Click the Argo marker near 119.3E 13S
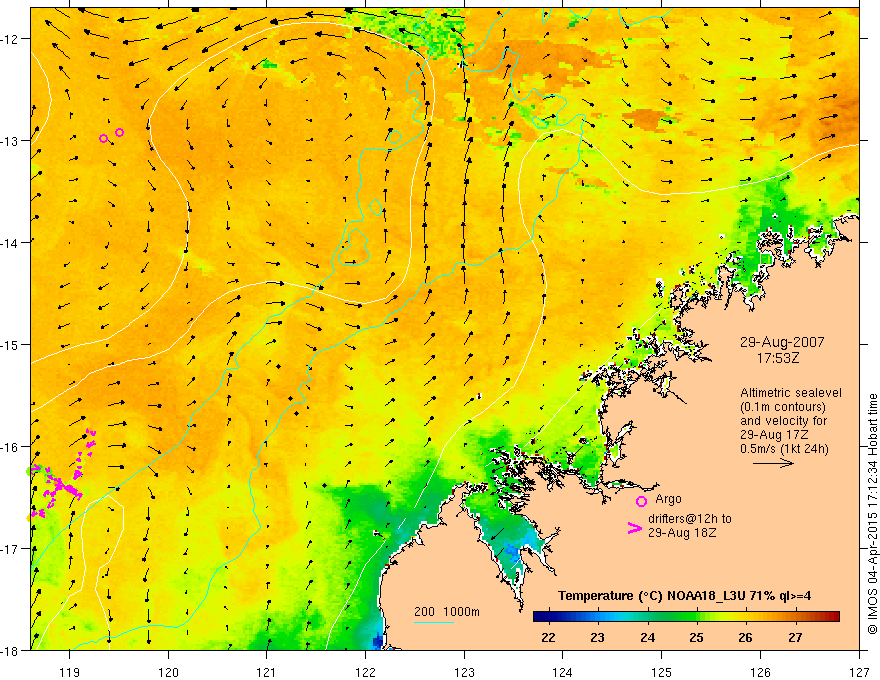The width and height of the screenshot is (880, 680). coord(103,139)
